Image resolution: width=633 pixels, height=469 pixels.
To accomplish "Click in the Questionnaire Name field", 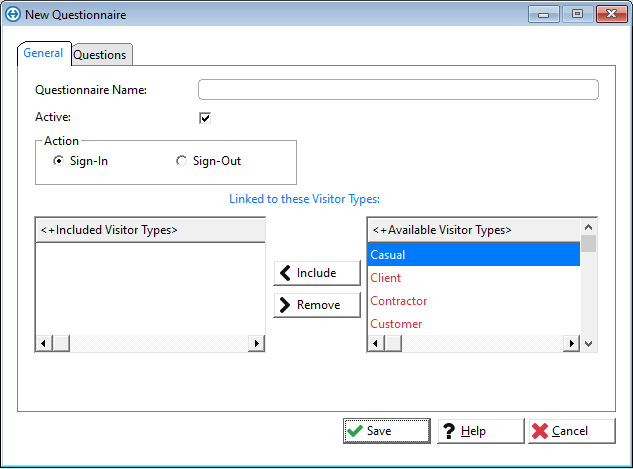I will click(398, 90).
